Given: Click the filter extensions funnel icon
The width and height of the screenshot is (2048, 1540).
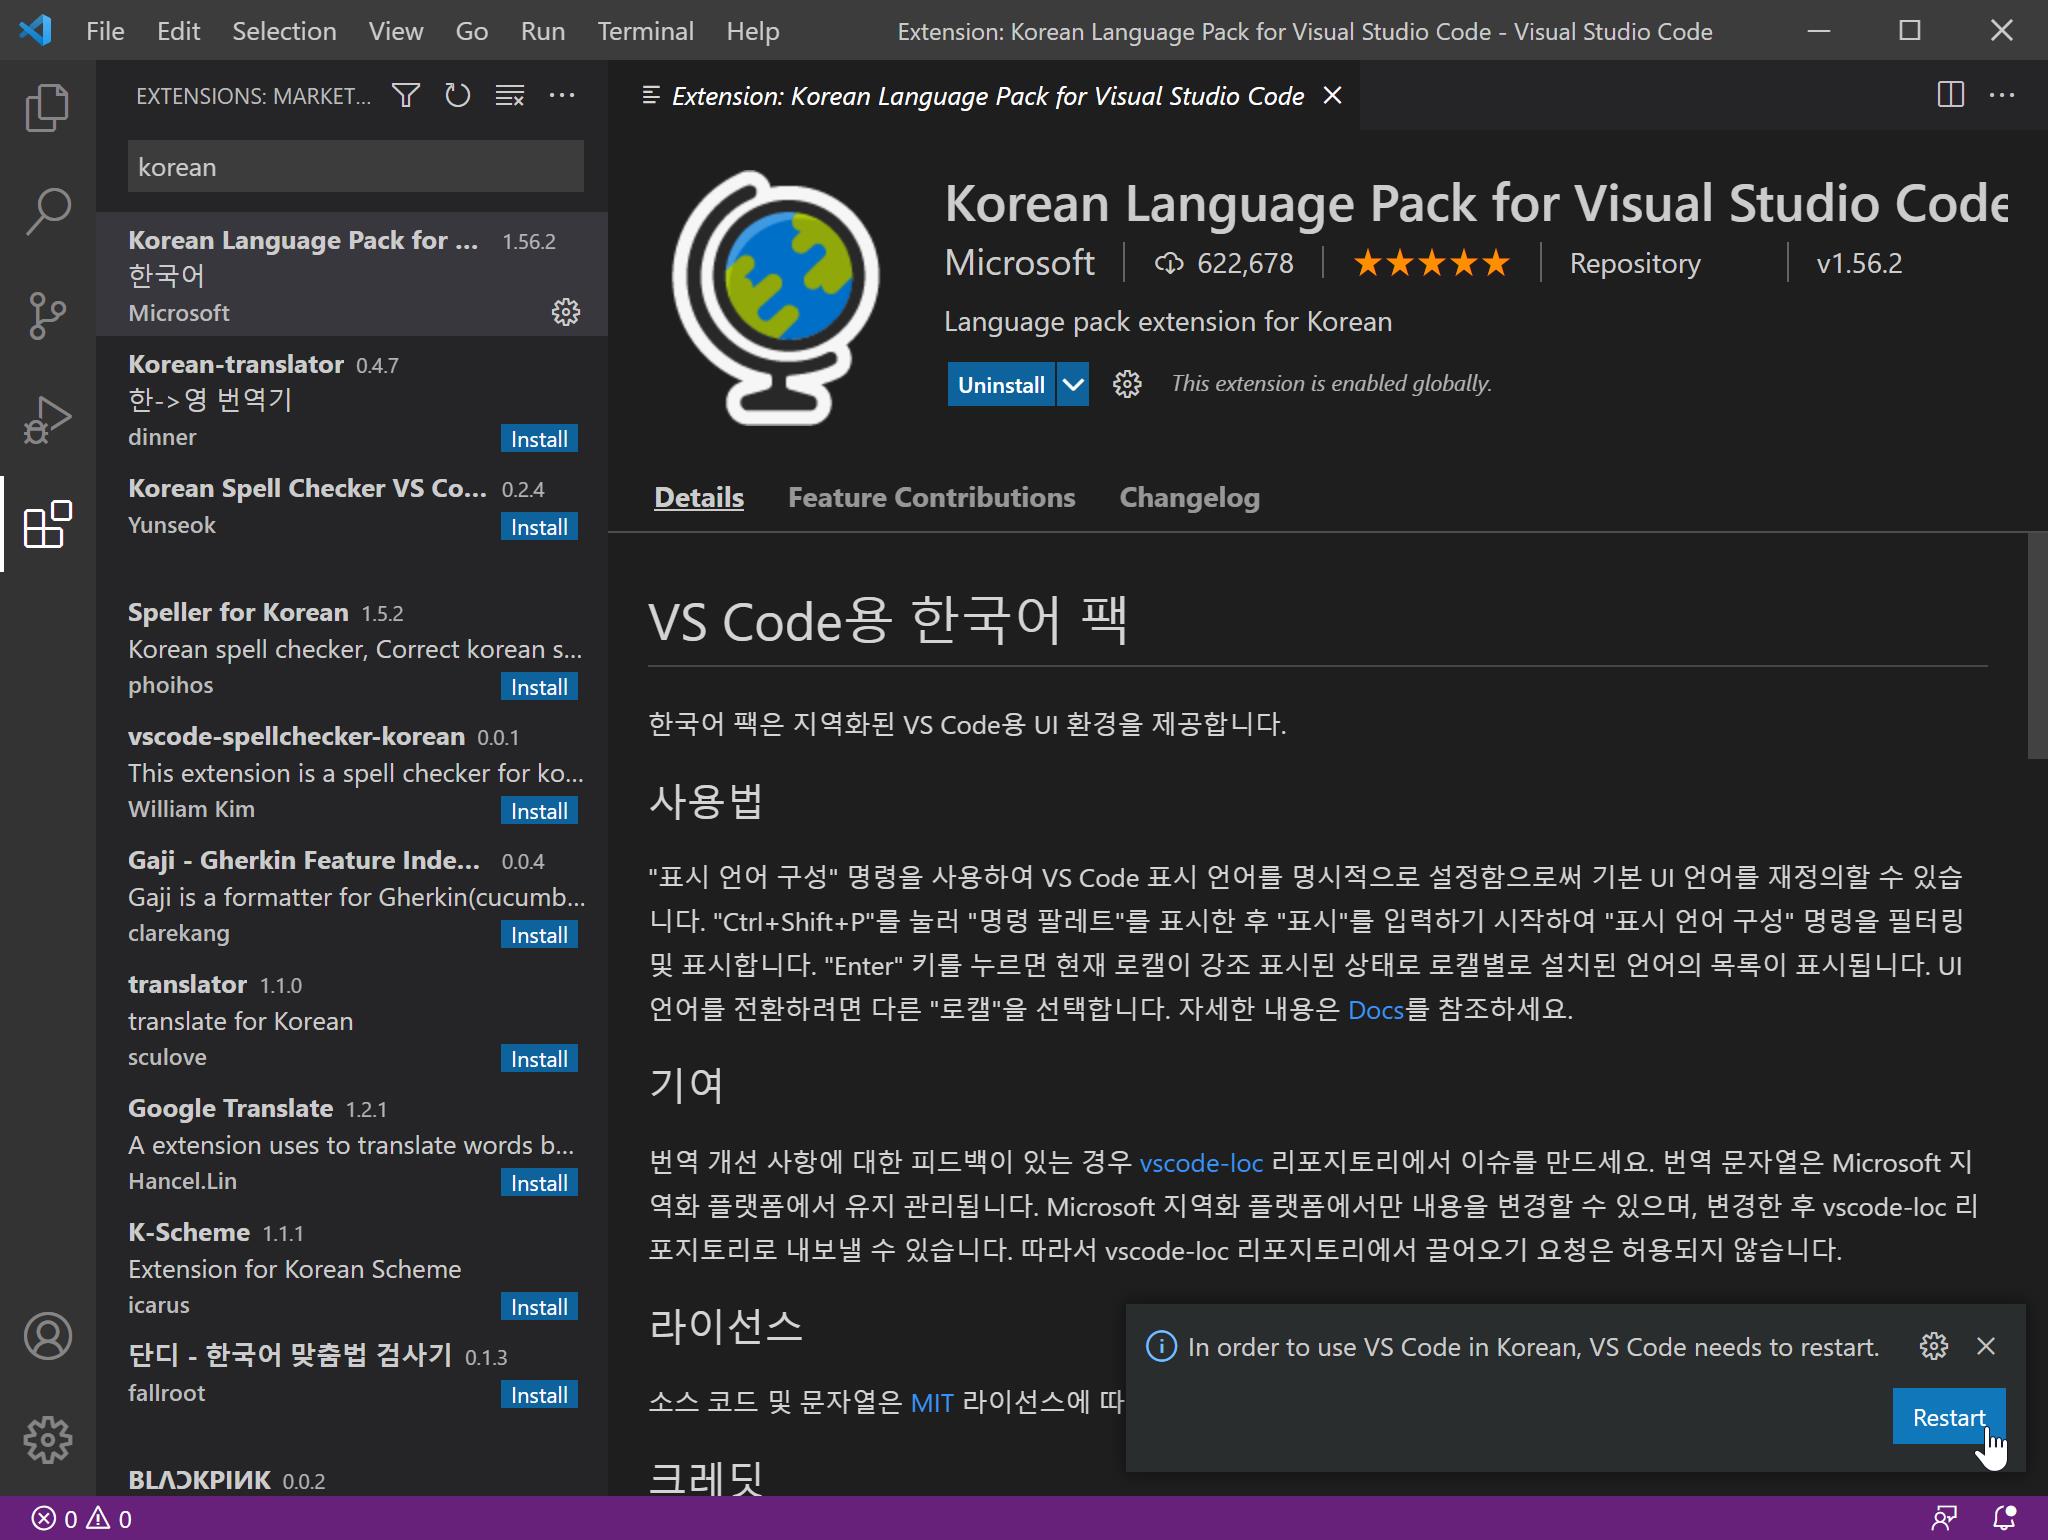Looking at the screenshot, I should coord(405,96).
